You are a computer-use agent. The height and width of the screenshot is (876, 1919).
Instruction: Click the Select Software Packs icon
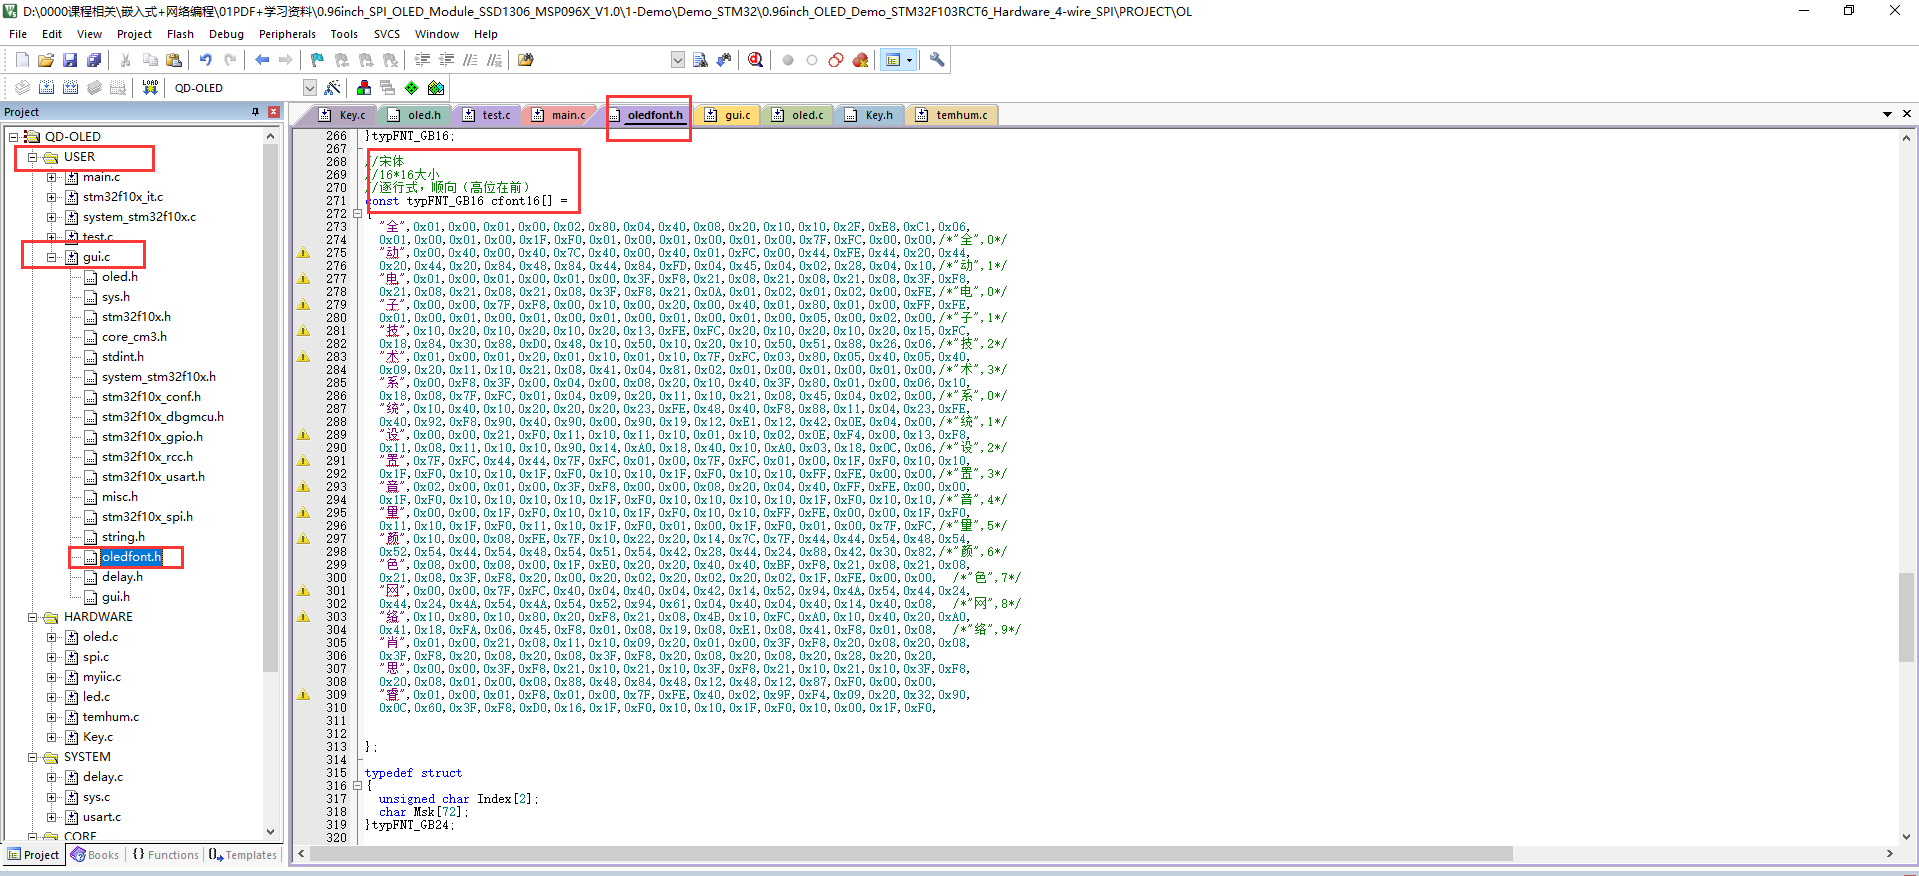pos(436,88)
